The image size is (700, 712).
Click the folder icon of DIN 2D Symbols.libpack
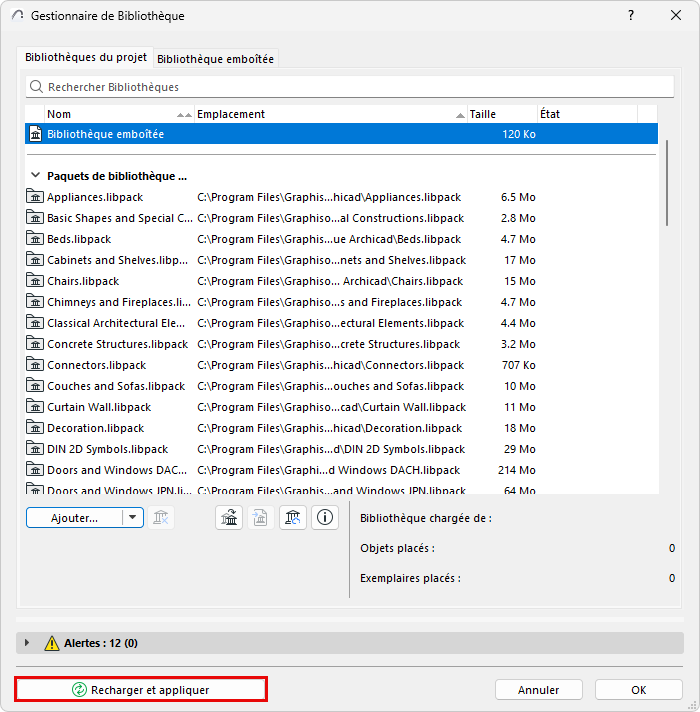35,449
